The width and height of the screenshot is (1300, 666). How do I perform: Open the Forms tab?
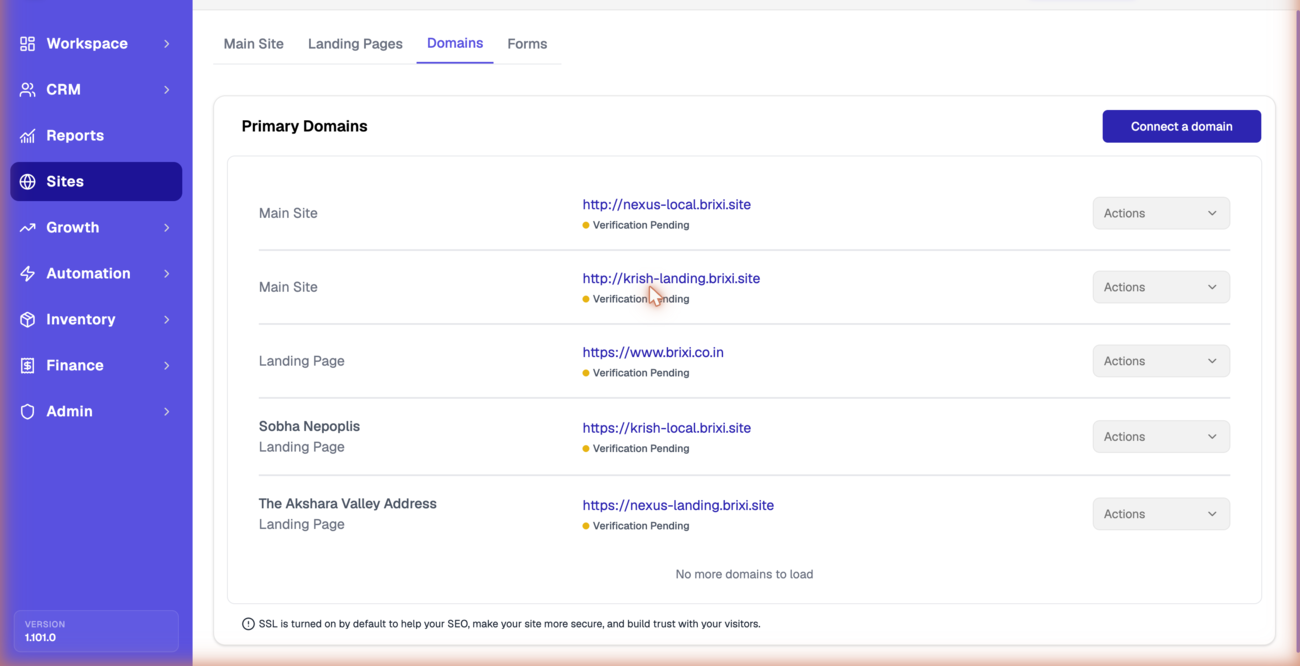click(x=527, y=44)
